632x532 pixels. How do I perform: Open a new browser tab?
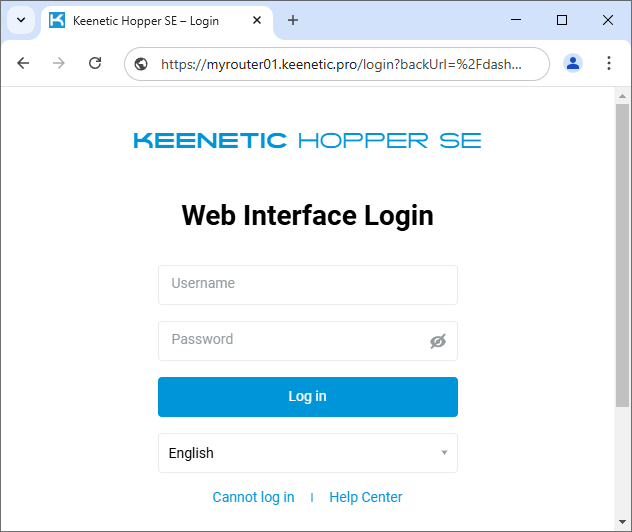293,20
